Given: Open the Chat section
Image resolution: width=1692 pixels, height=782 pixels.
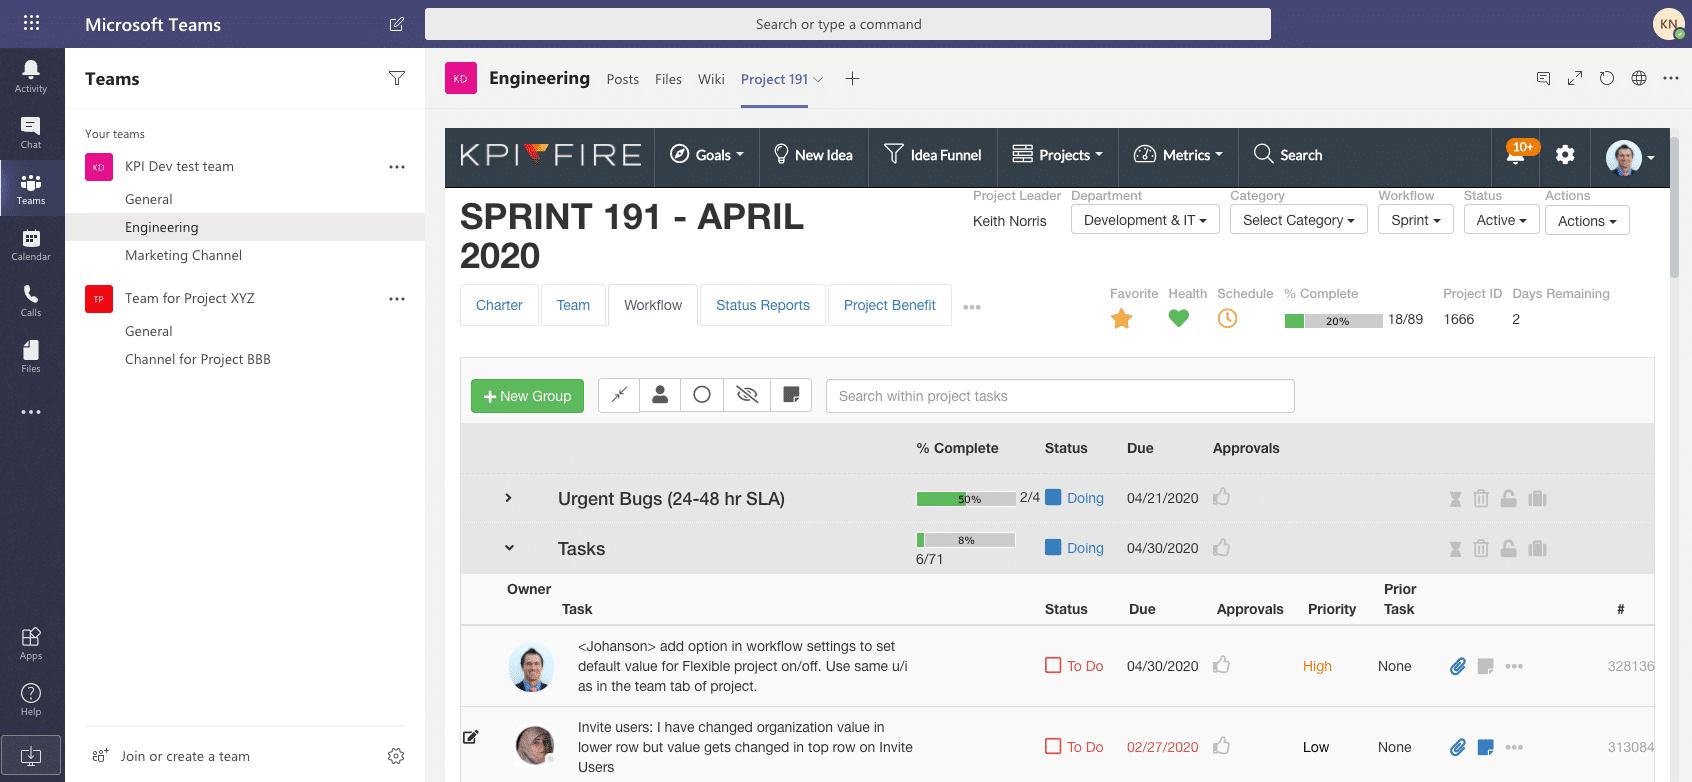Looking at the screenshot, I should tap(31, 132).
